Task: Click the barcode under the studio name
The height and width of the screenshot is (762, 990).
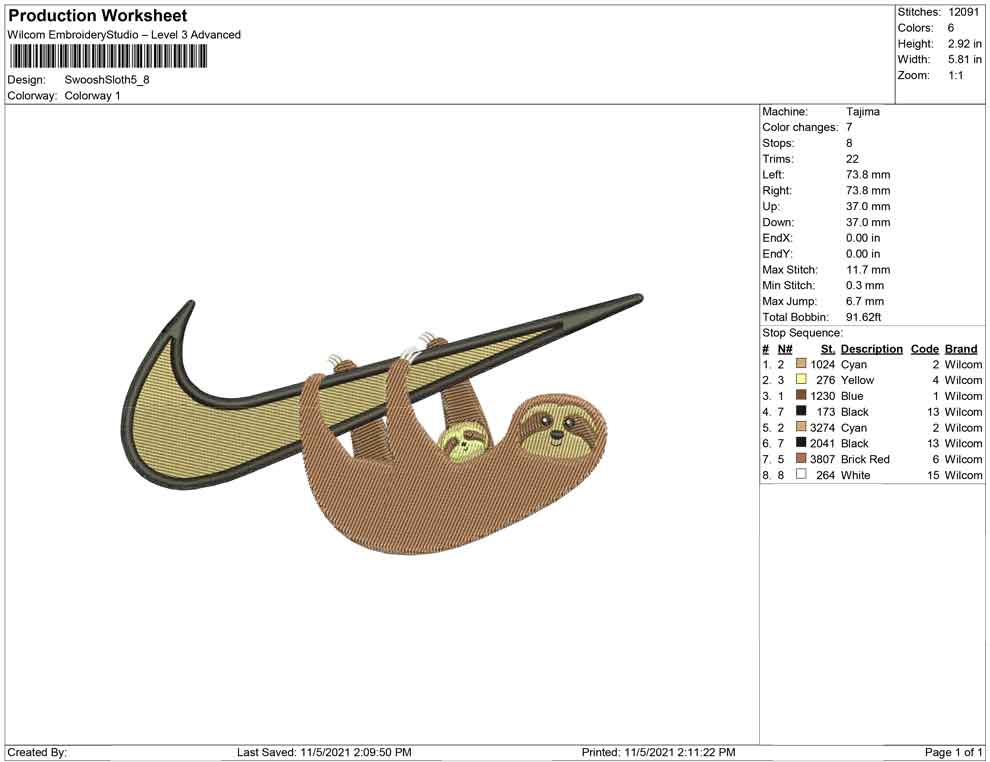Action: point(109,57)
